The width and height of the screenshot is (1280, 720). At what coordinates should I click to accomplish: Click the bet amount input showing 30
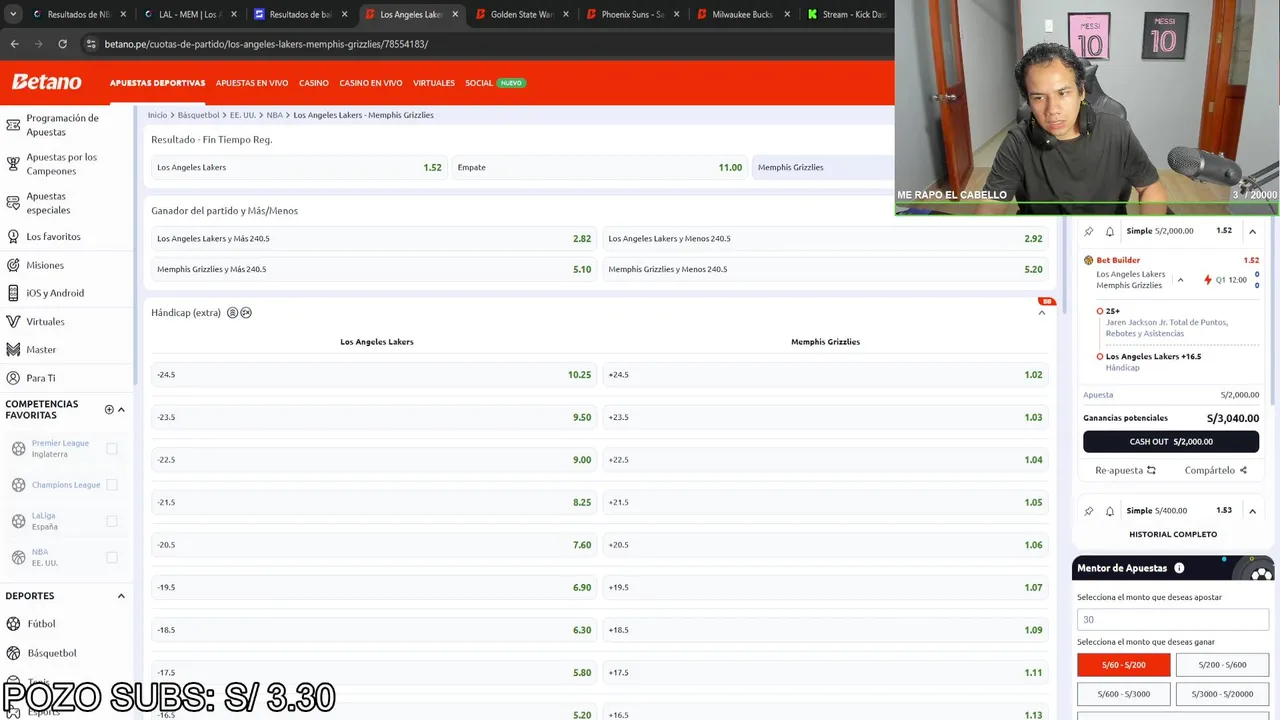click(1173, 619)
